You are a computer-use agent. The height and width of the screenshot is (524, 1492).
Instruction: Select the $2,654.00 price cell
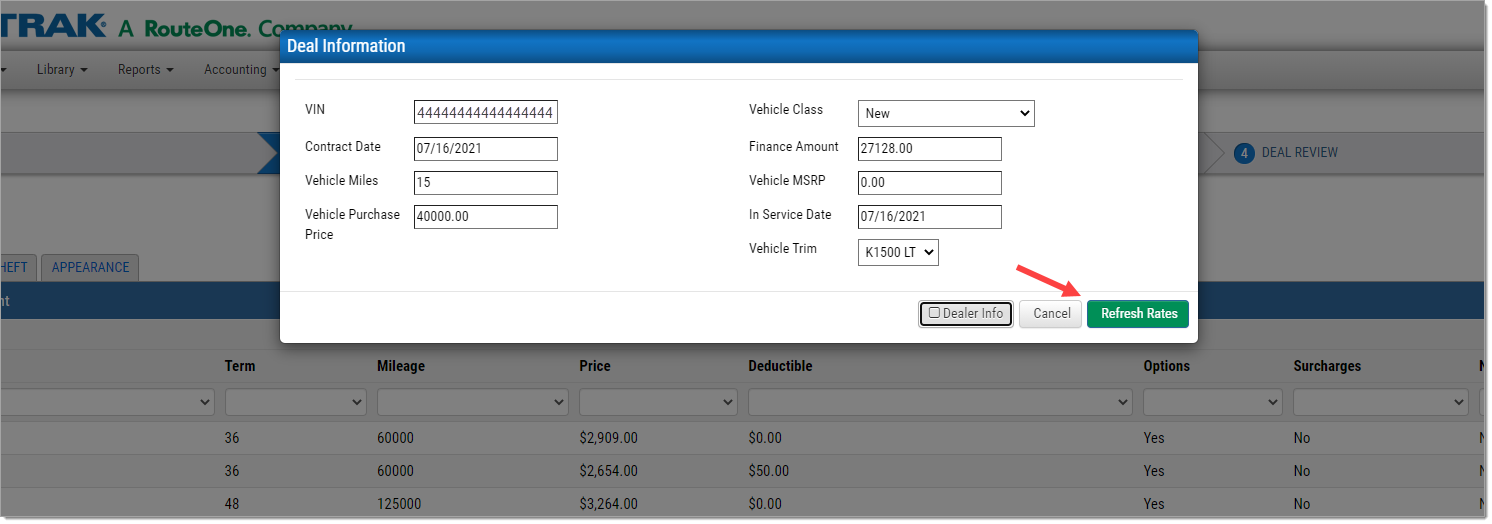point(608,471)
